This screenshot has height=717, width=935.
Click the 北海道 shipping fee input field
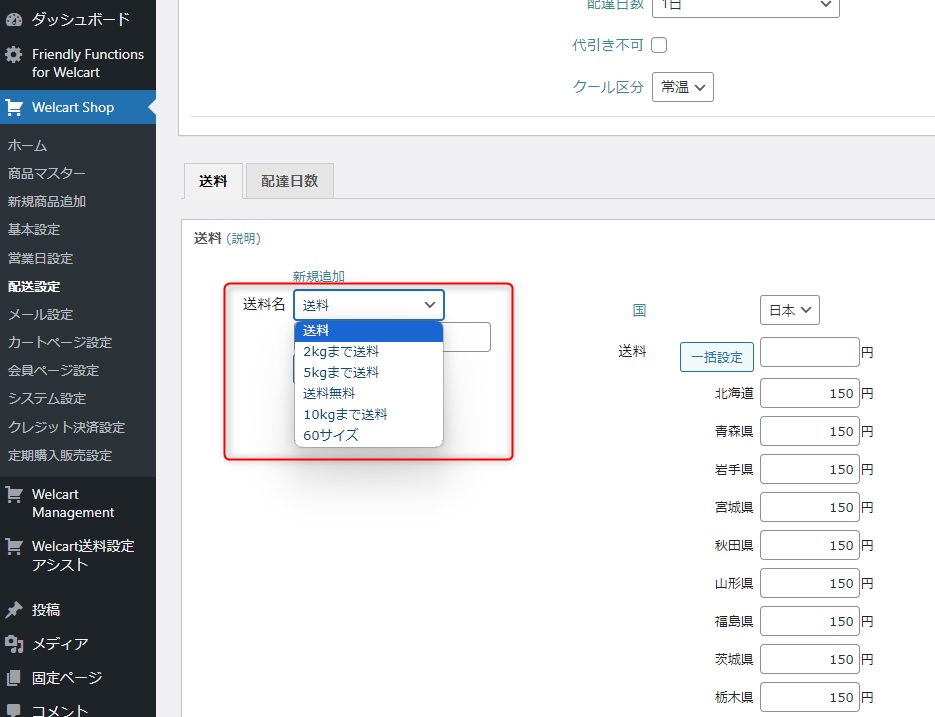809,394
